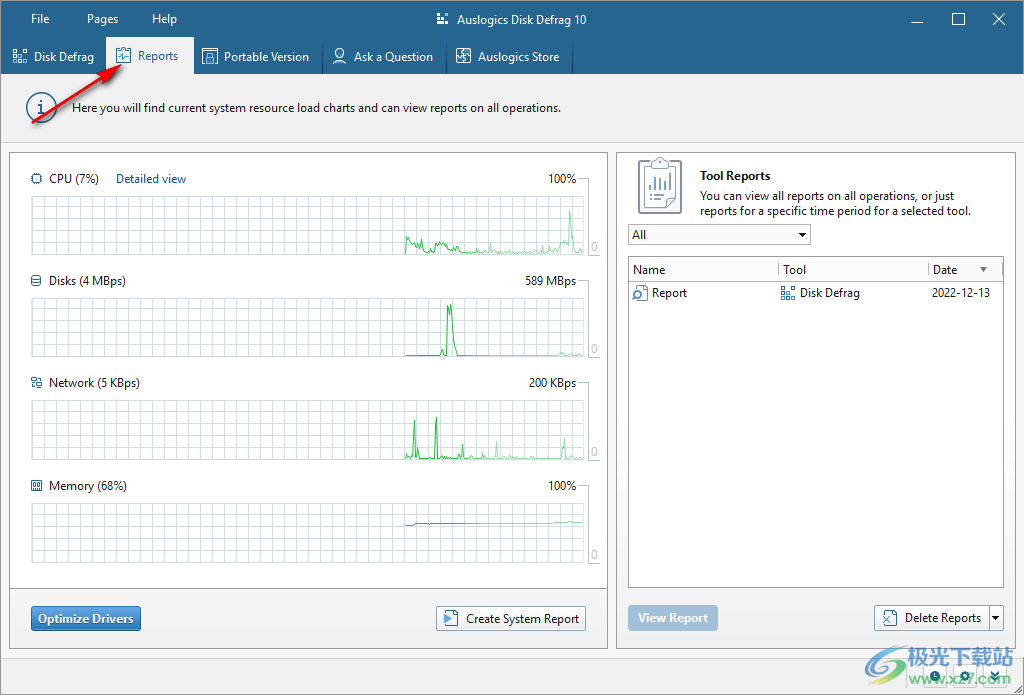Click the 2022-12-13 date cell

point(961,293)
